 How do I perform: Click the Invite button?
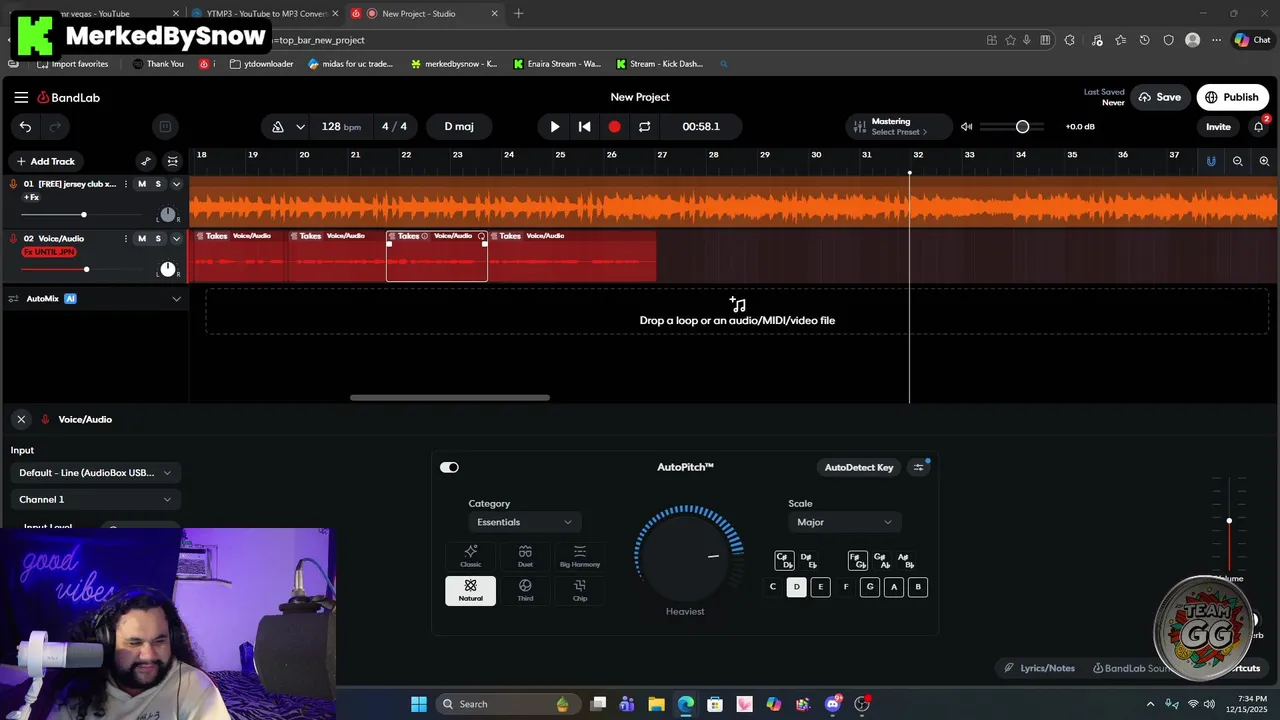[1218, 127]
